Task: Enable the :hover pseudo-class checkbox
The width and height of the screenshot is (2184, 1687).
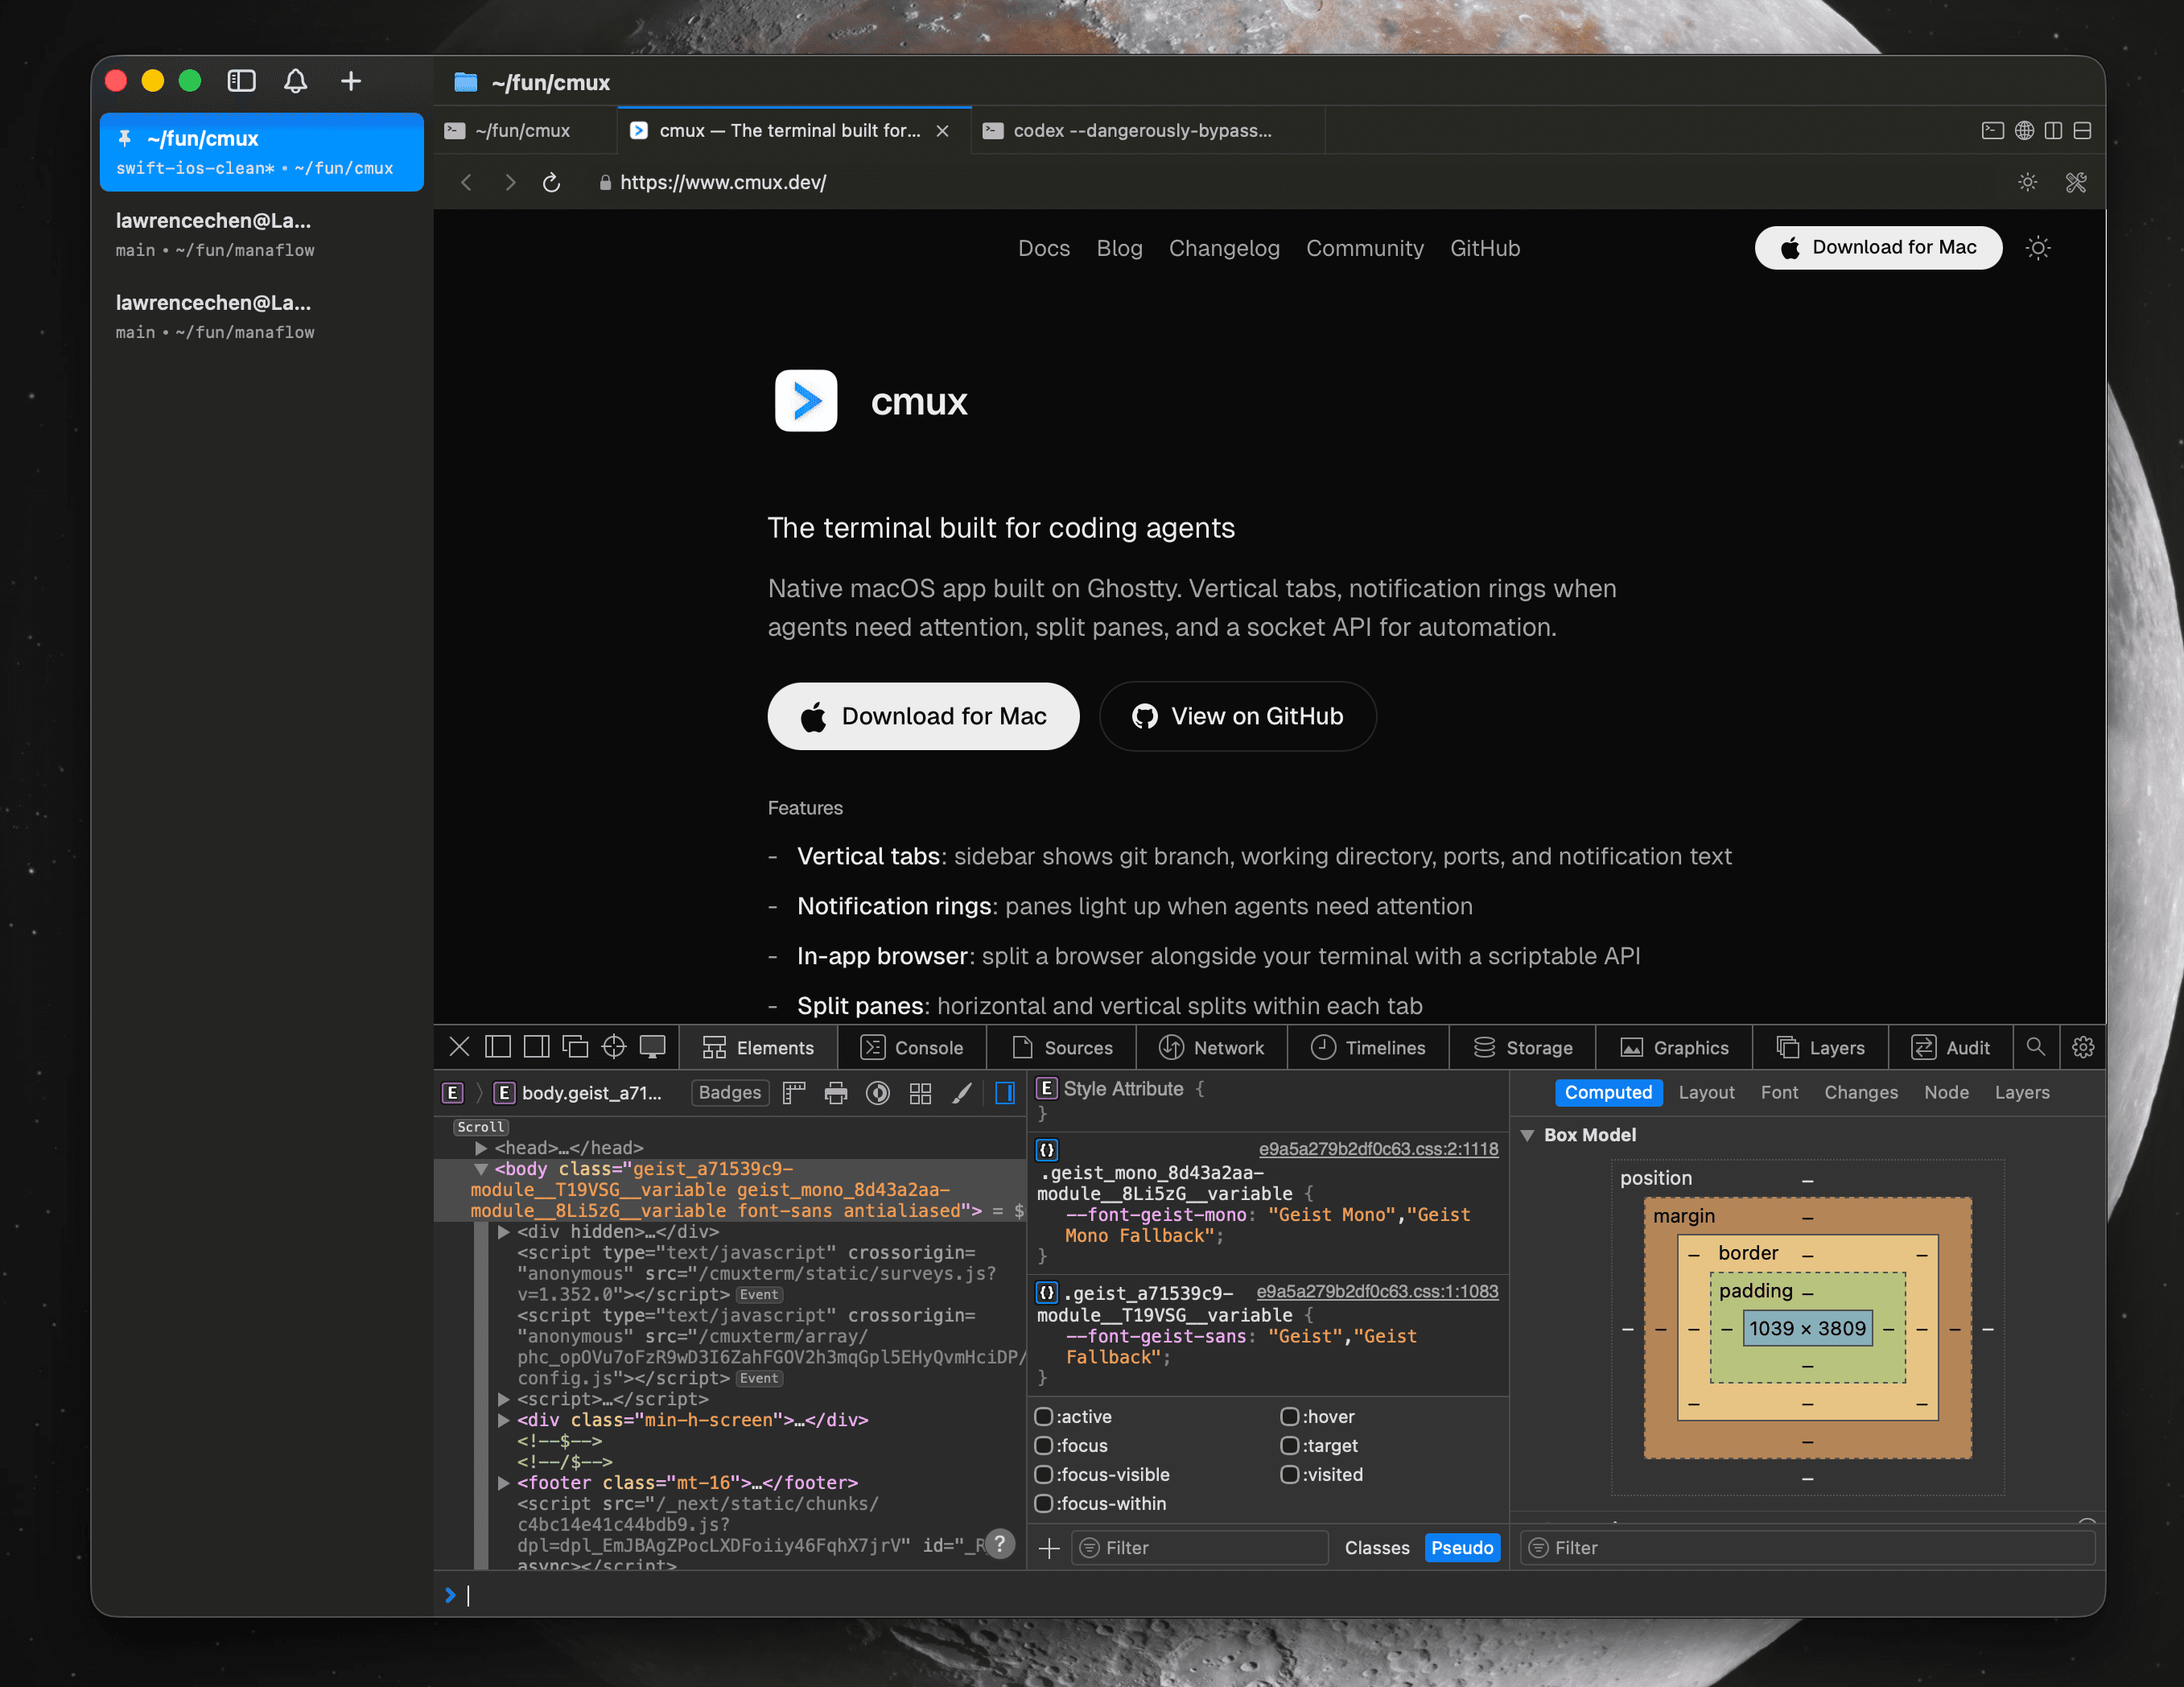Action: (1291, 1416)
